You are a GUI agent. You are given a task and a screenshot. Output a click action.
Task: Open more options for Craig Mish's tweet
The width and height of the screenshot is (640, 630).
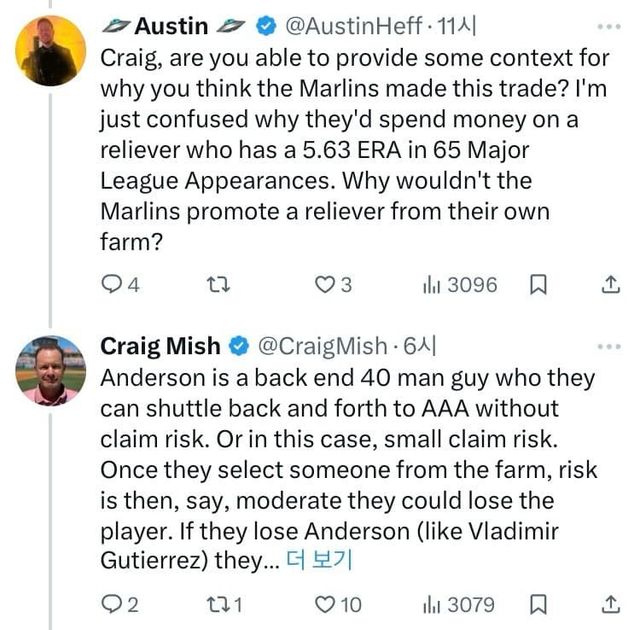pos(608,346)
